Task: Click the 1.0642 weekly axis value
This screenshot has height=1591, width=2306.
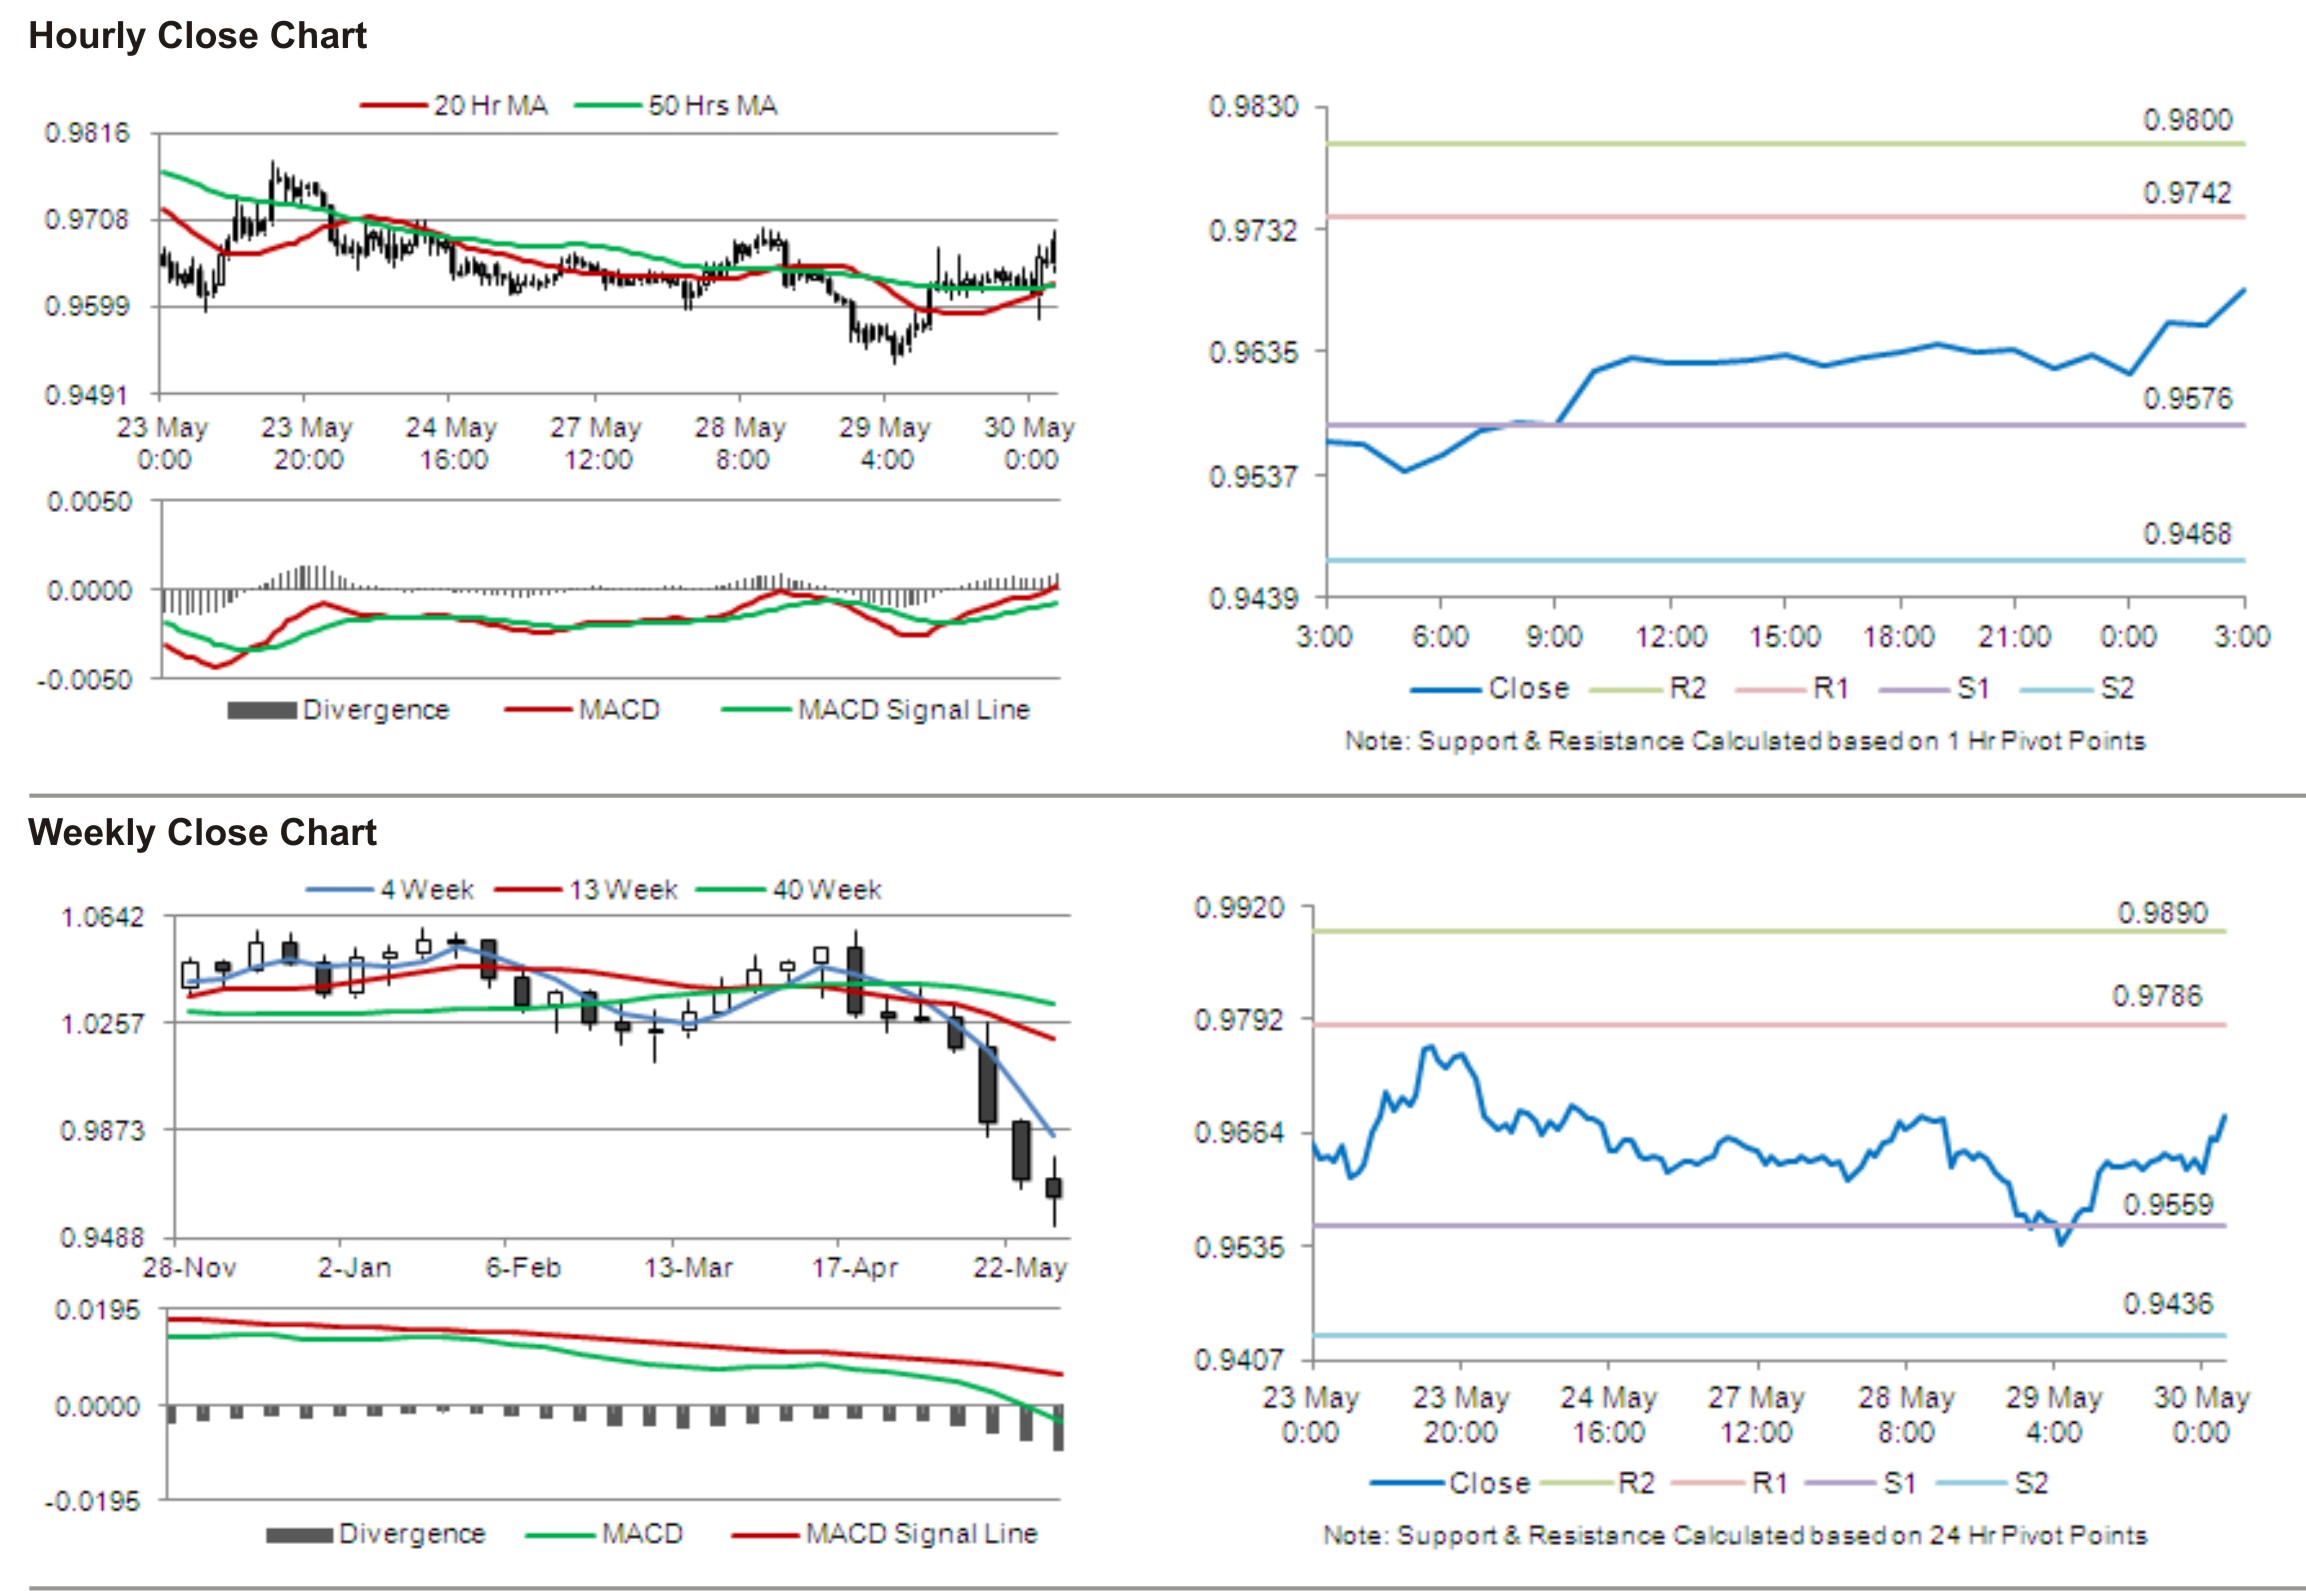Action: tap(103, 917)
